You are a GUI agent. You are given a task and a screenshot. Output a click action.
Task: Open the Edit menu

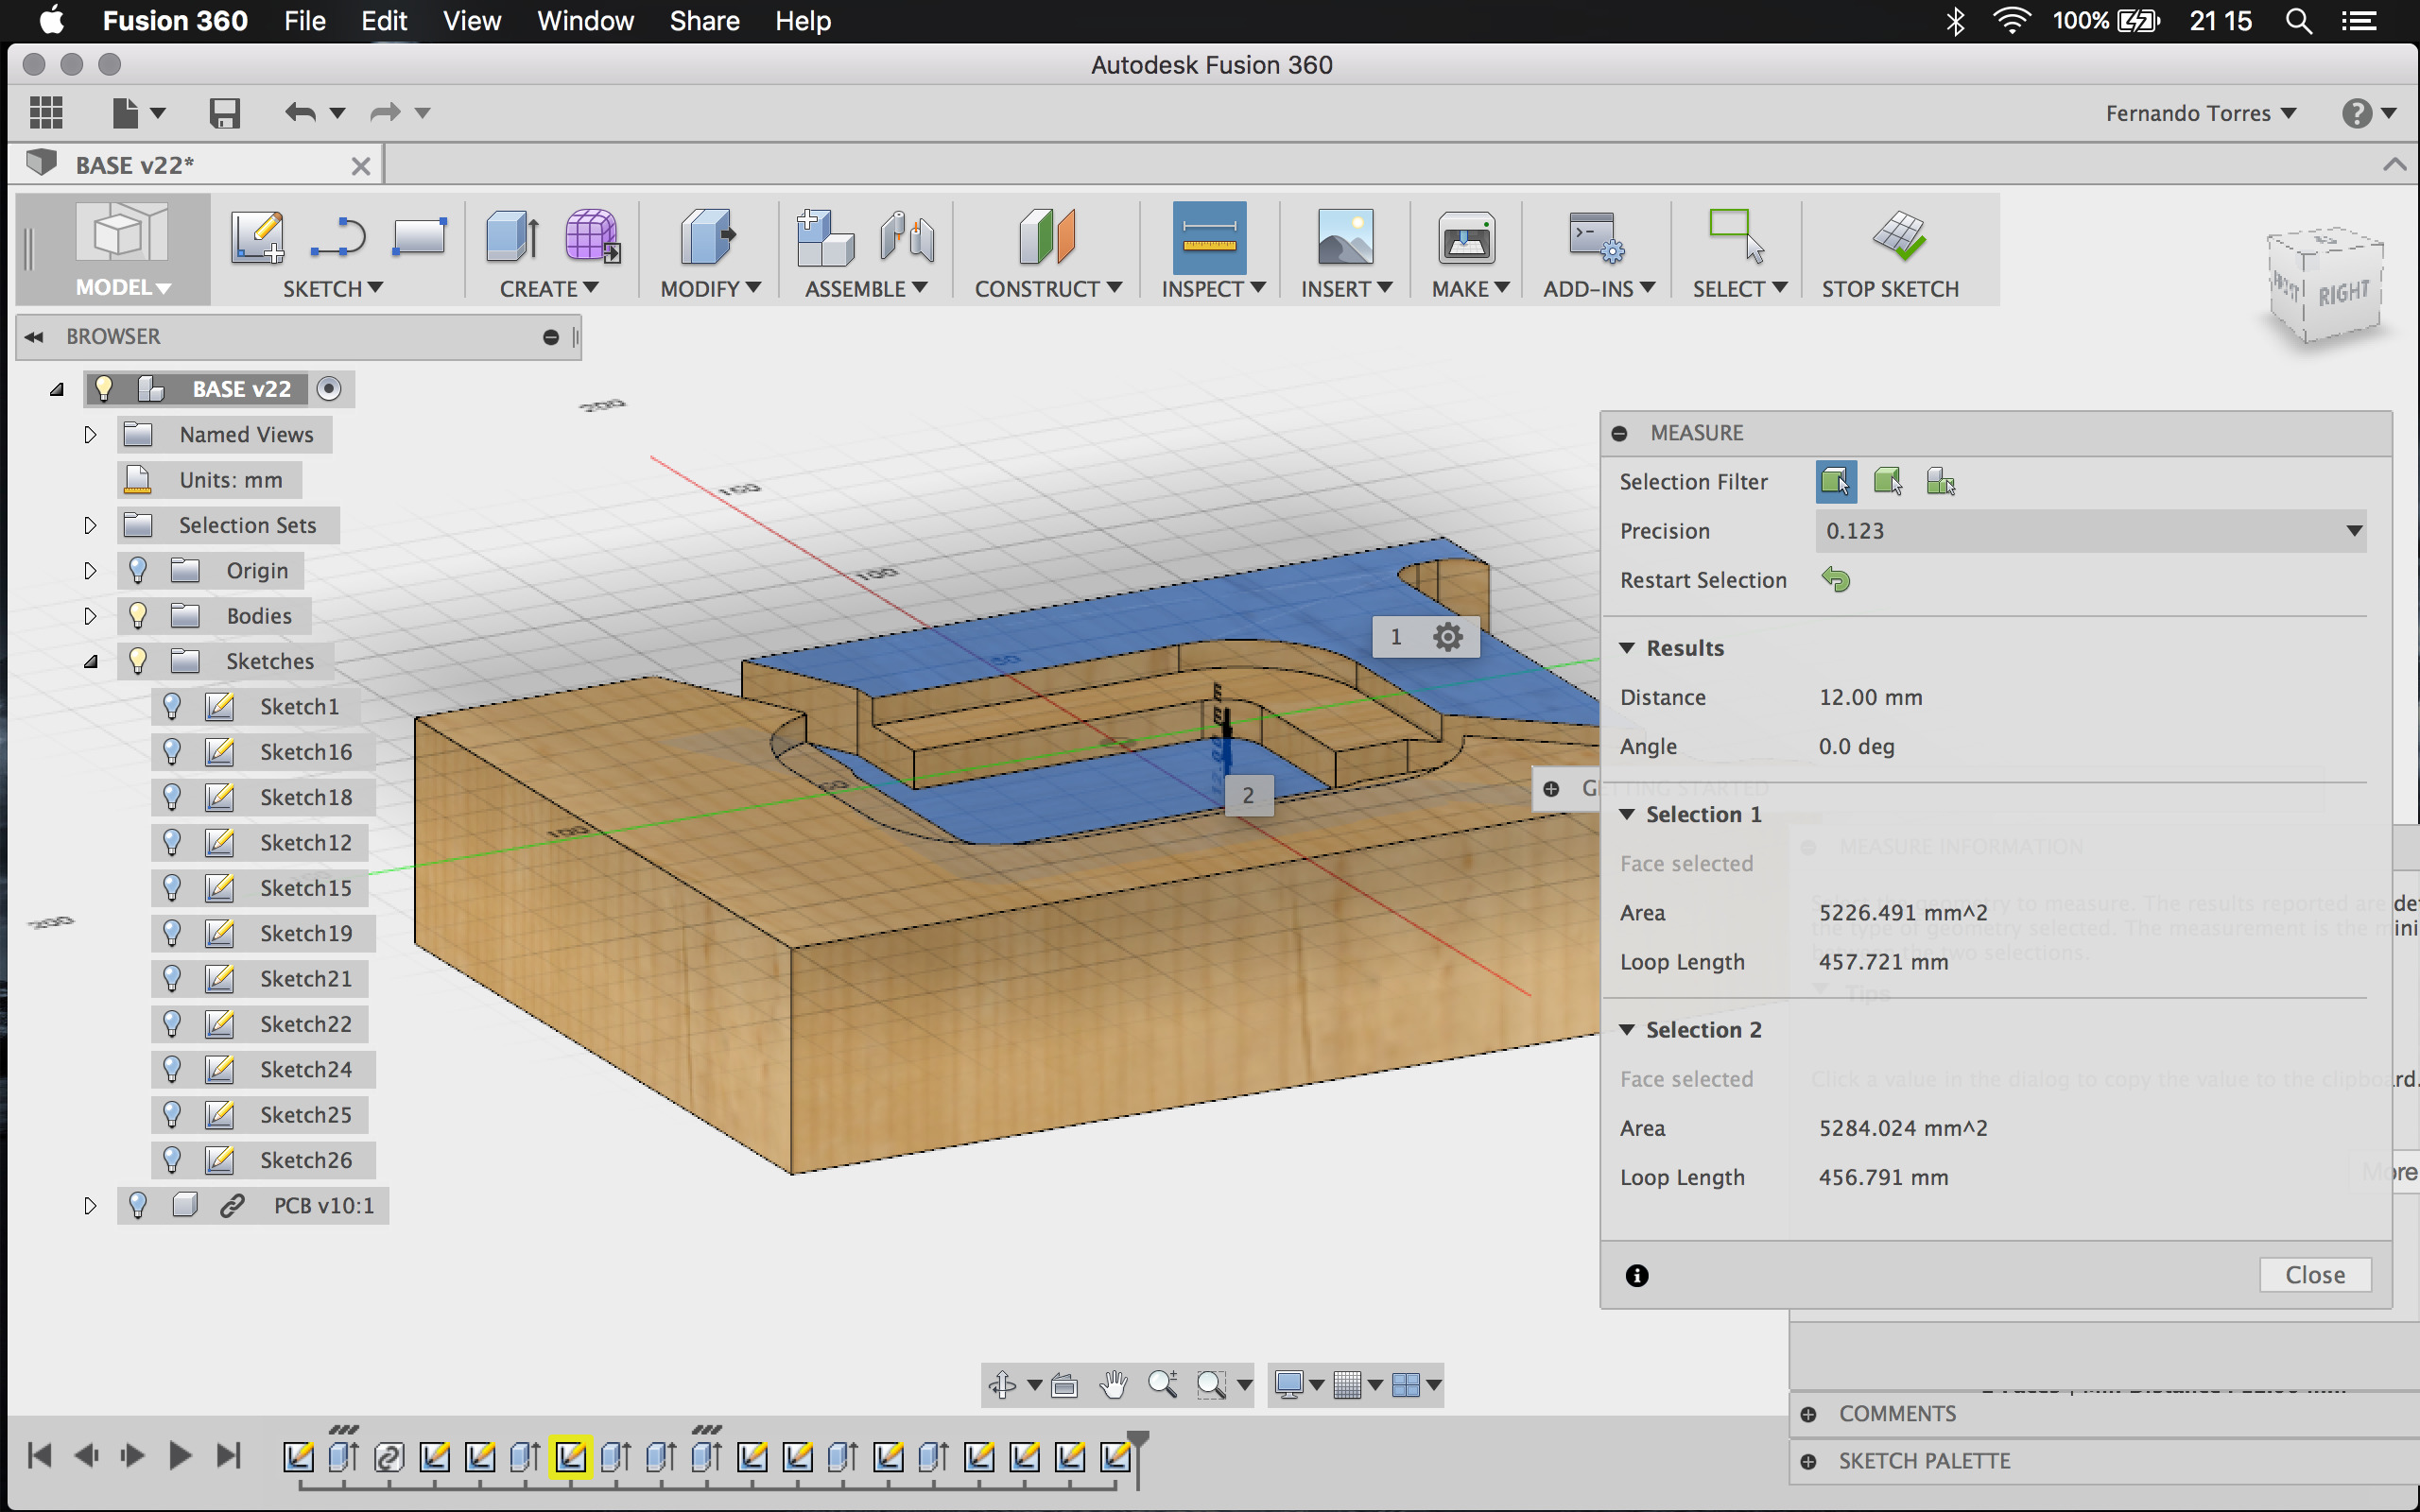click(384, 21)
